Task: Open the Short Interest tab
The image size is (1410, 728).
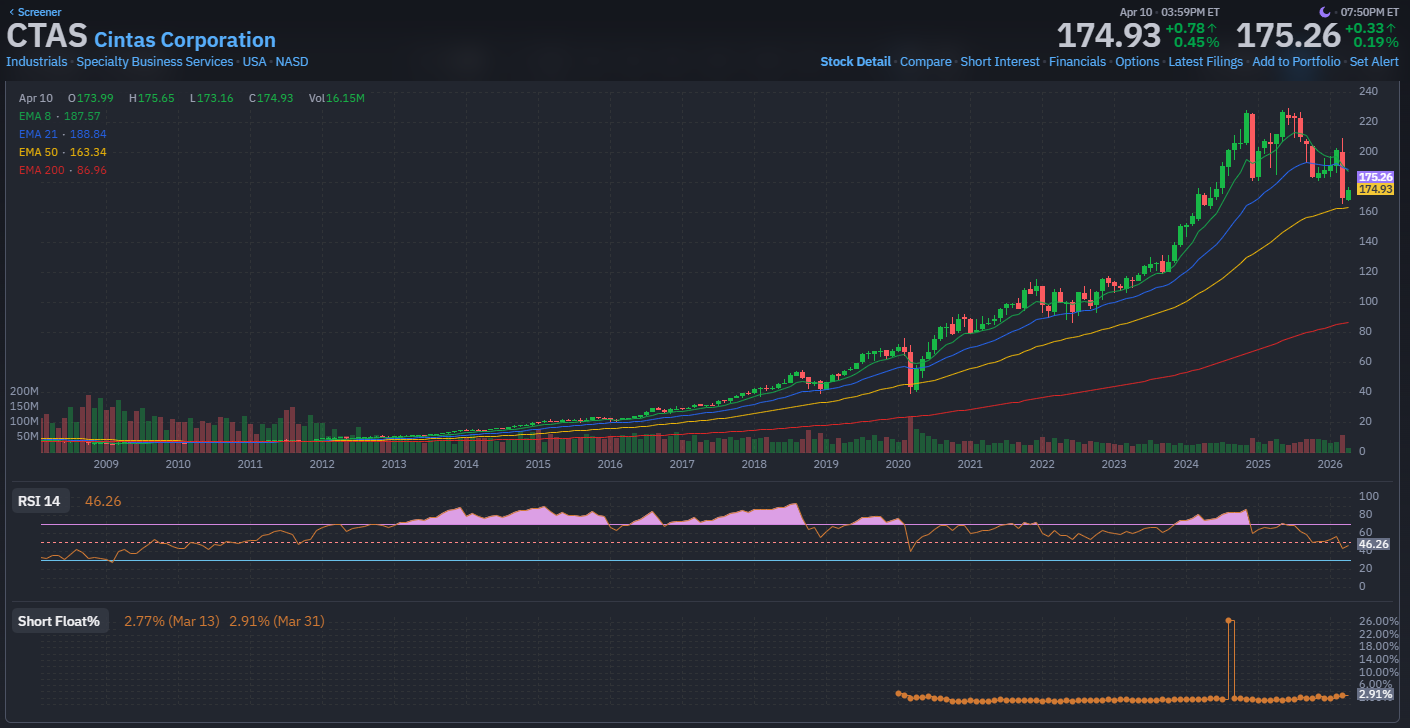Action: 1000,62
